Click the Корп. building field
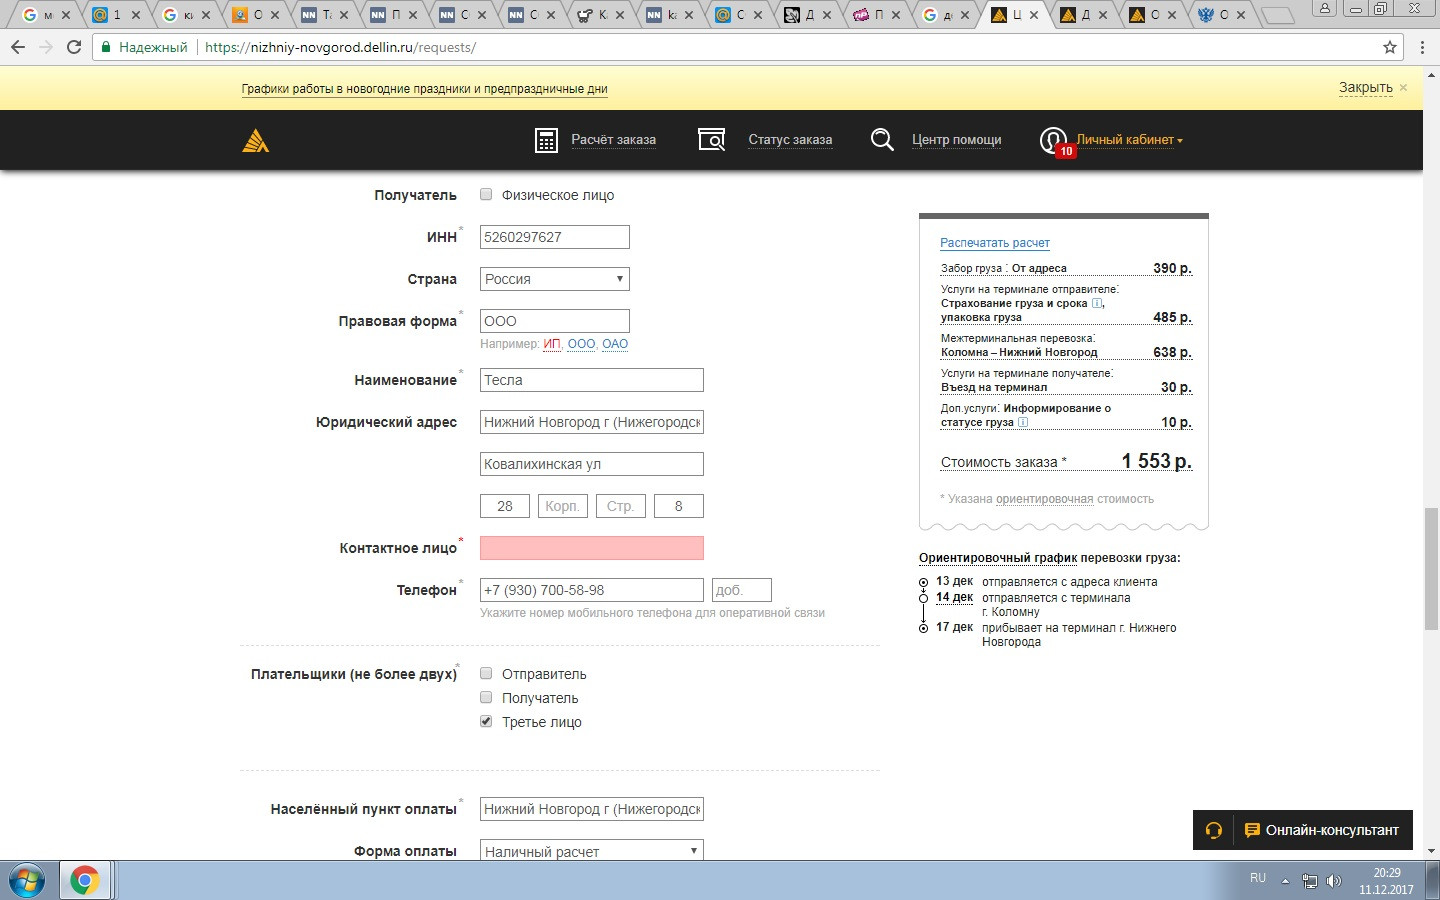The image size is (1440, 900). [563, 506]
